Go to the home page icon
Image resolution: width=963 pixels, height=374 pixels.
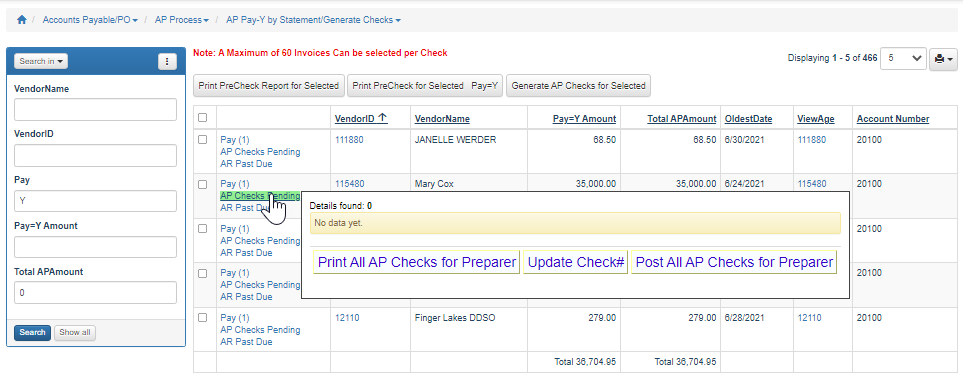[21, 20]
